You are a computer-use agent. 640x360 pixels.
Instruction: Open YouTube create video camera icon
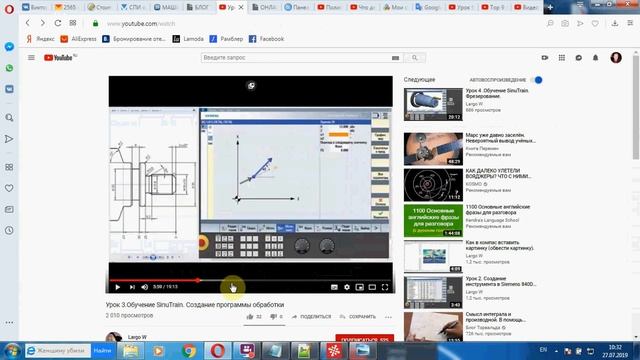pyautogui.click(x=545, y=58)
